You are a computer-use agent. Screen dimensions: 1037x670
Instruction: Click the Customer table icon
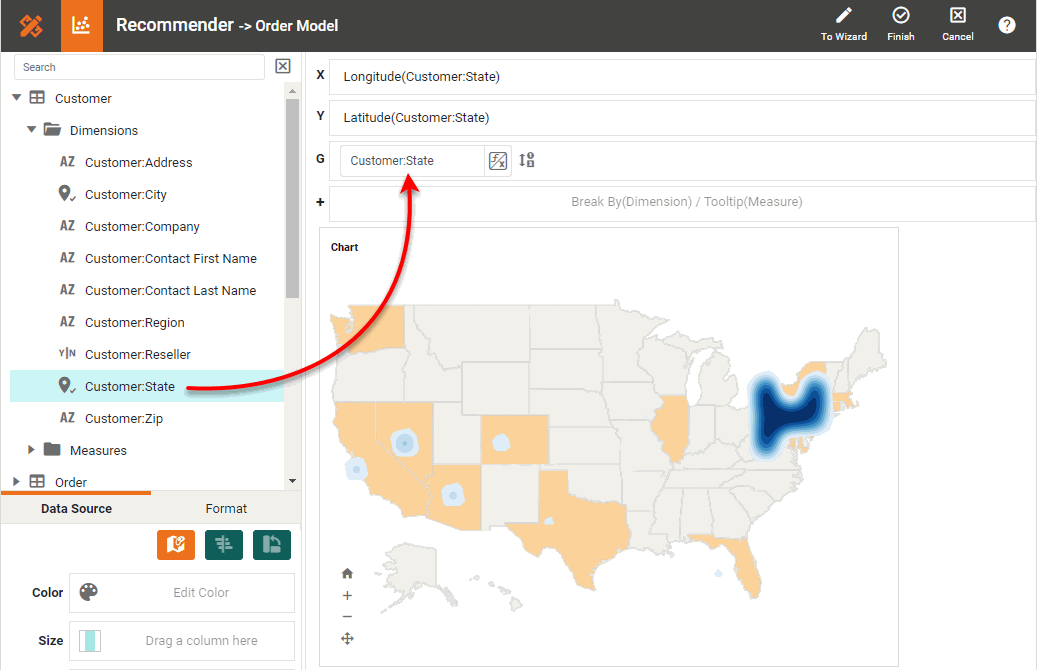tap(38, 98)
